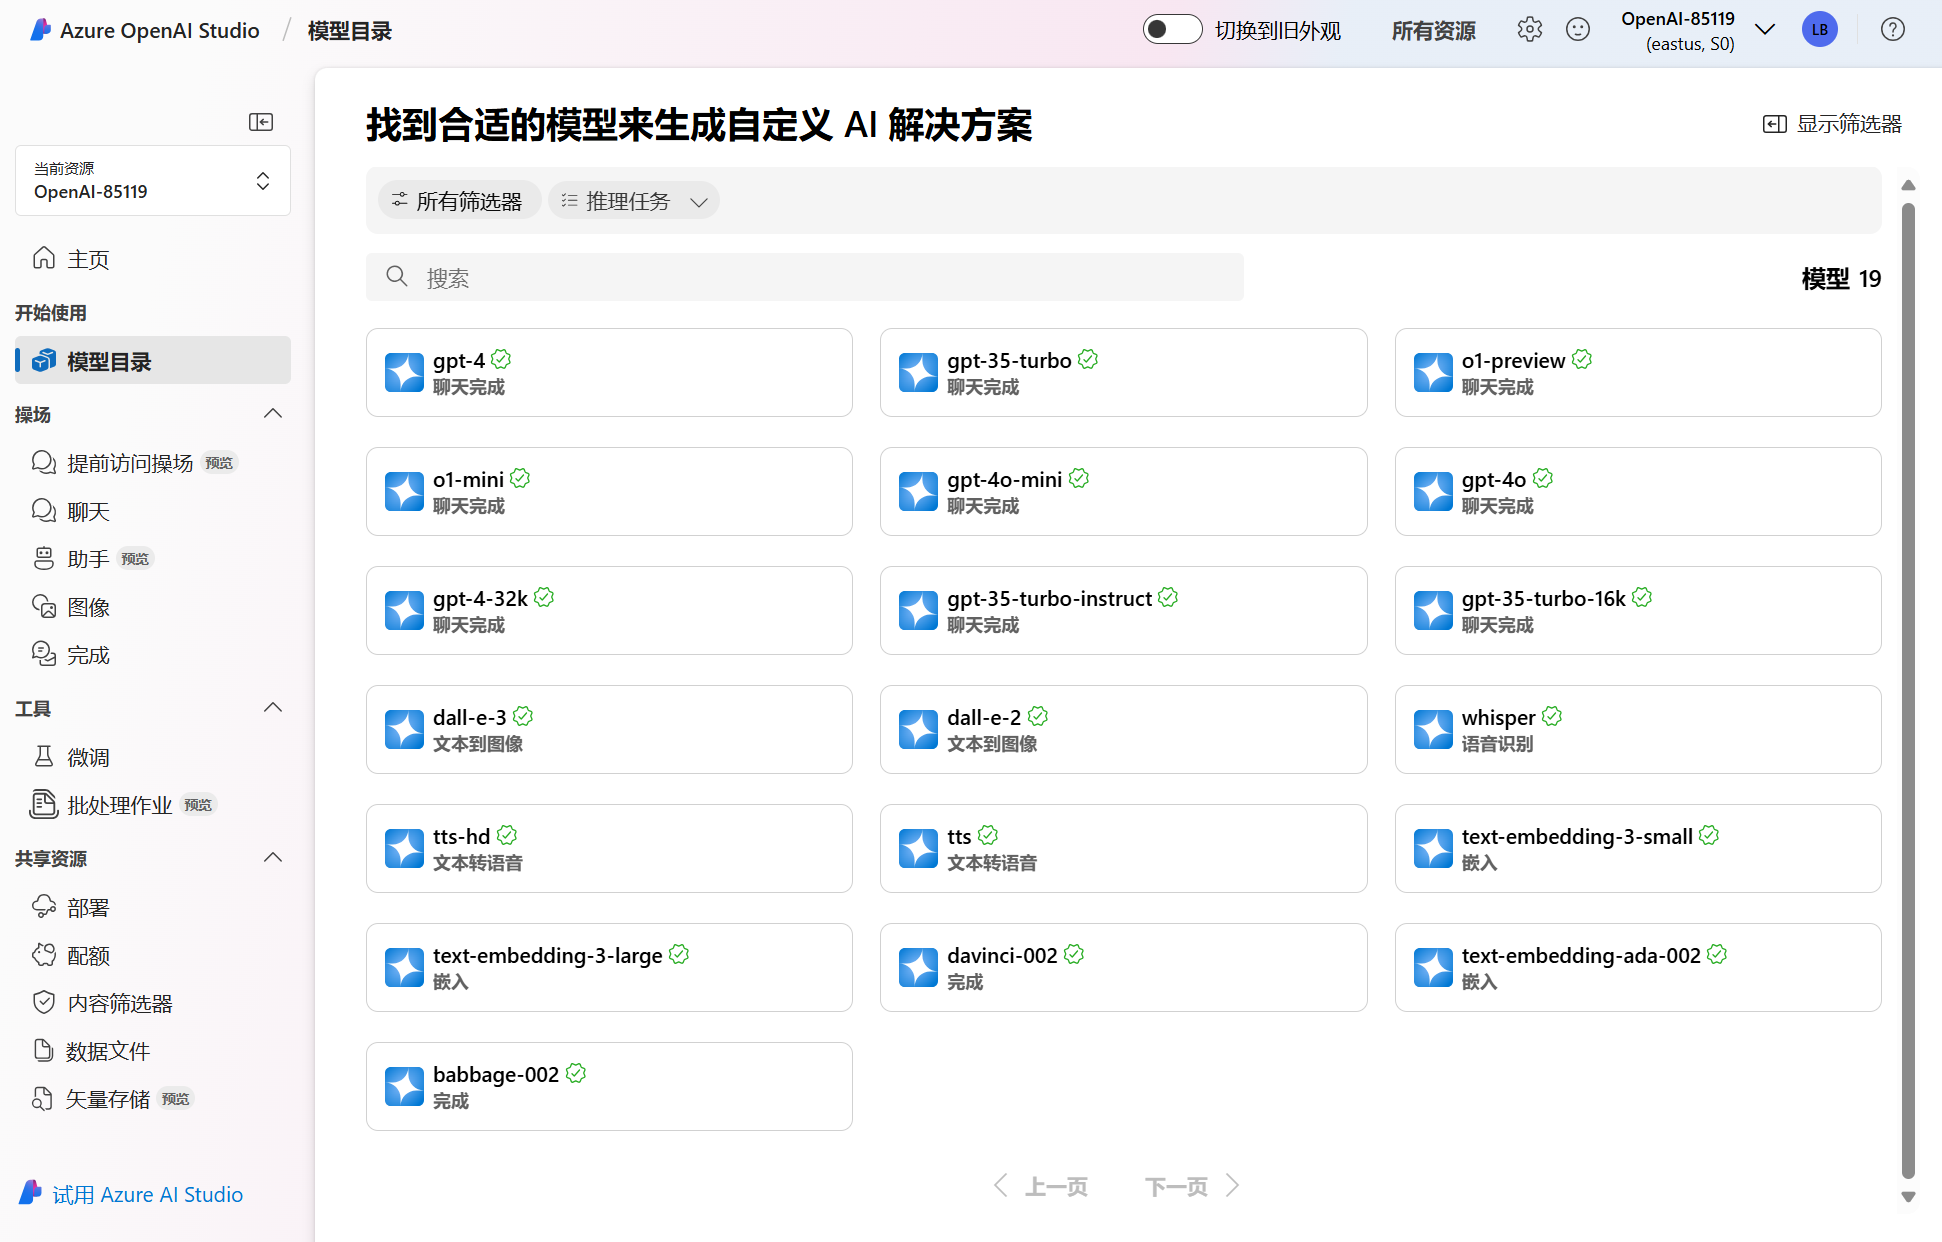Open 批处理作业 in the sidebar
The width and height of the screenshot is (1942, 1242).
(x=153, y=805)
